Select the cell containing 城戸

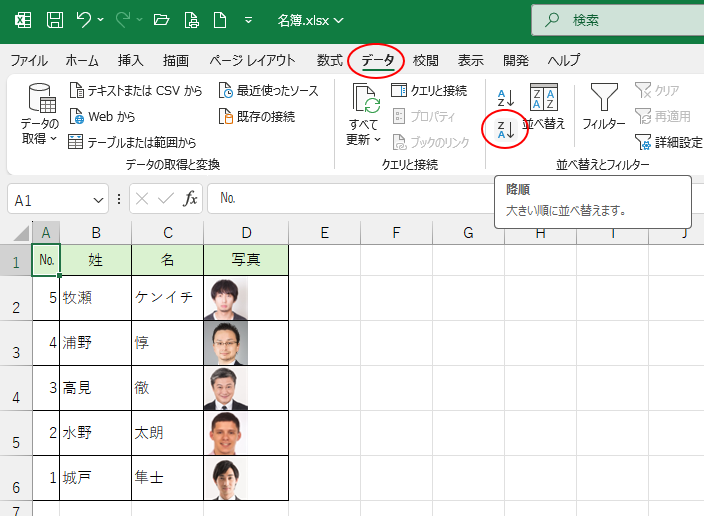[96, 478]
